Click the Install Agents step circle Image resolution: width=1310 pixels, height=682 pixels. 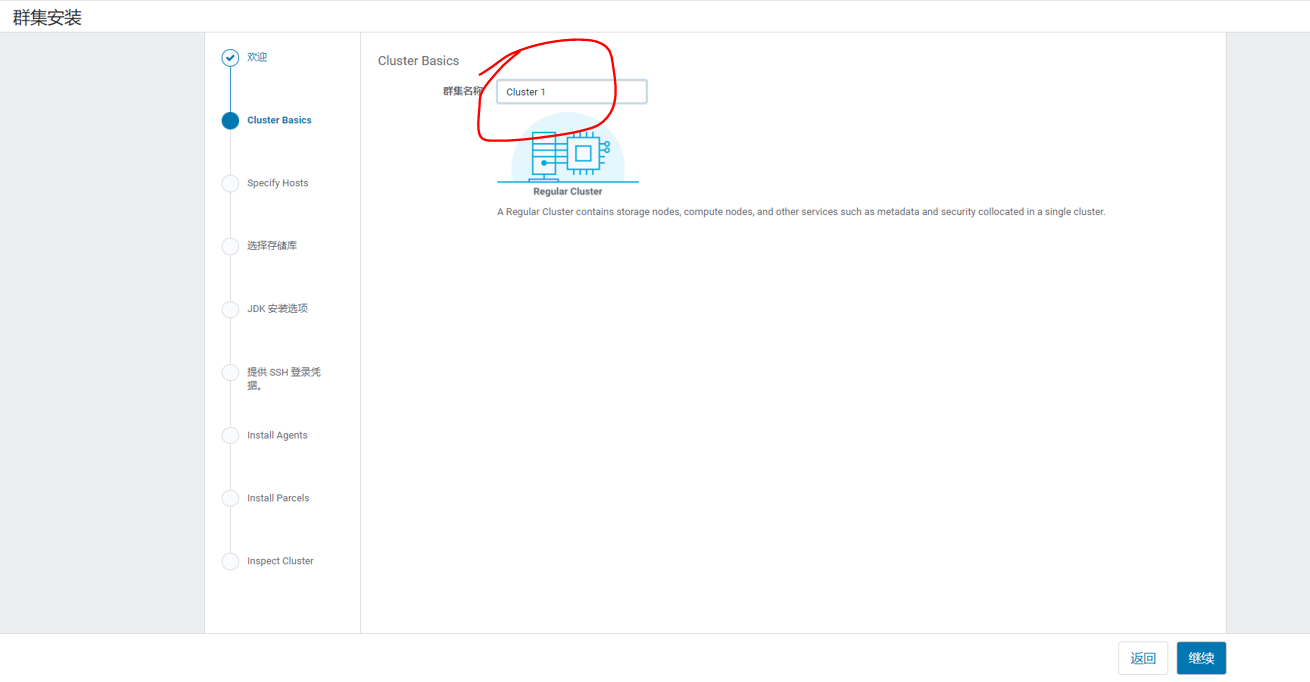230,435
